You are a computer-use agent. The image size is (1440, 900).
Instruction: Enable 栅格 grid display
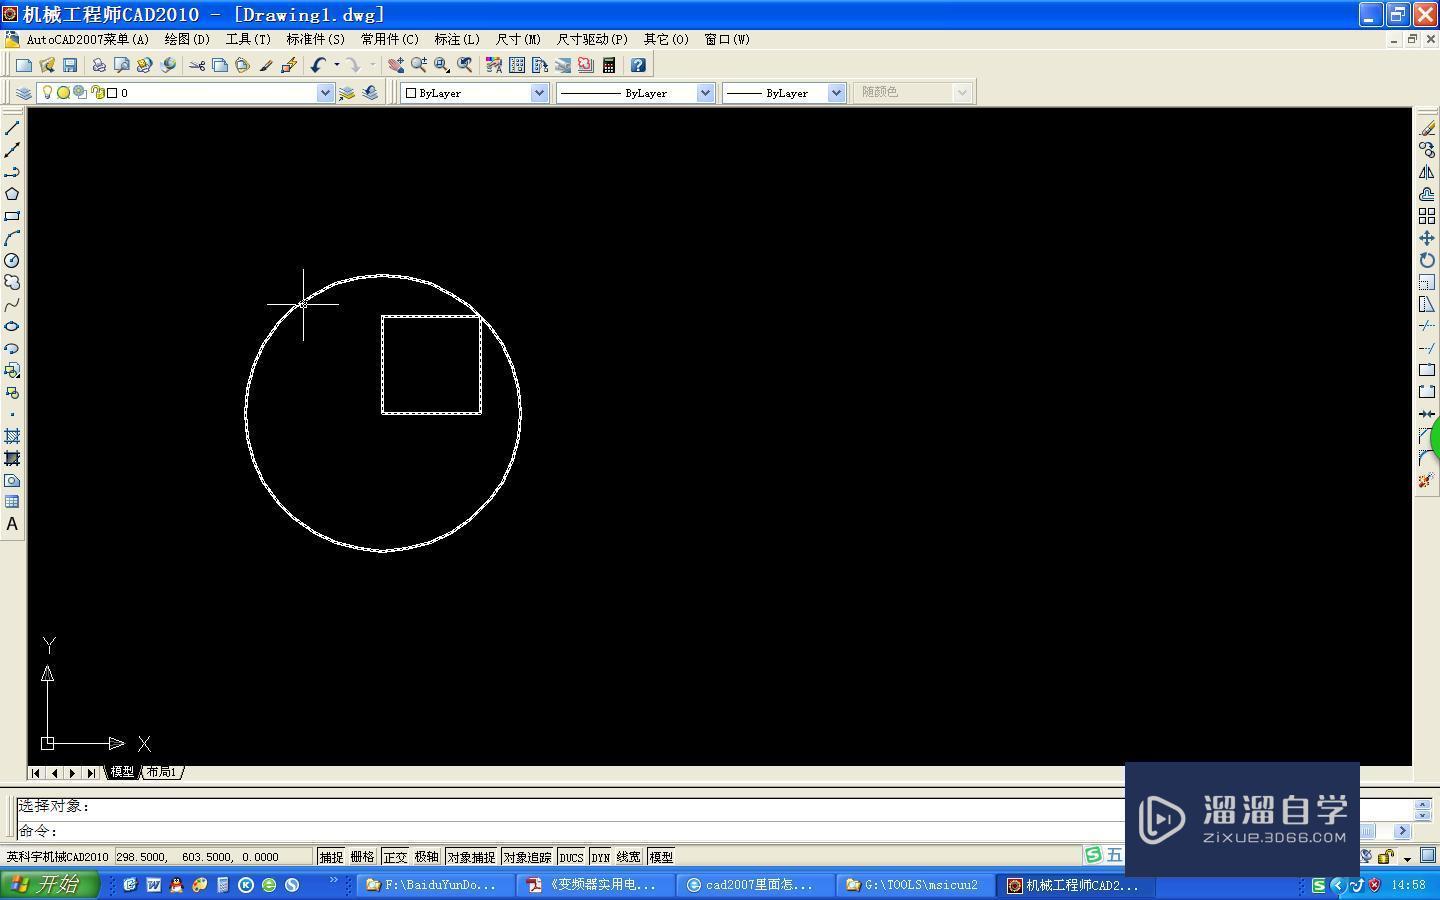(363, 856)
